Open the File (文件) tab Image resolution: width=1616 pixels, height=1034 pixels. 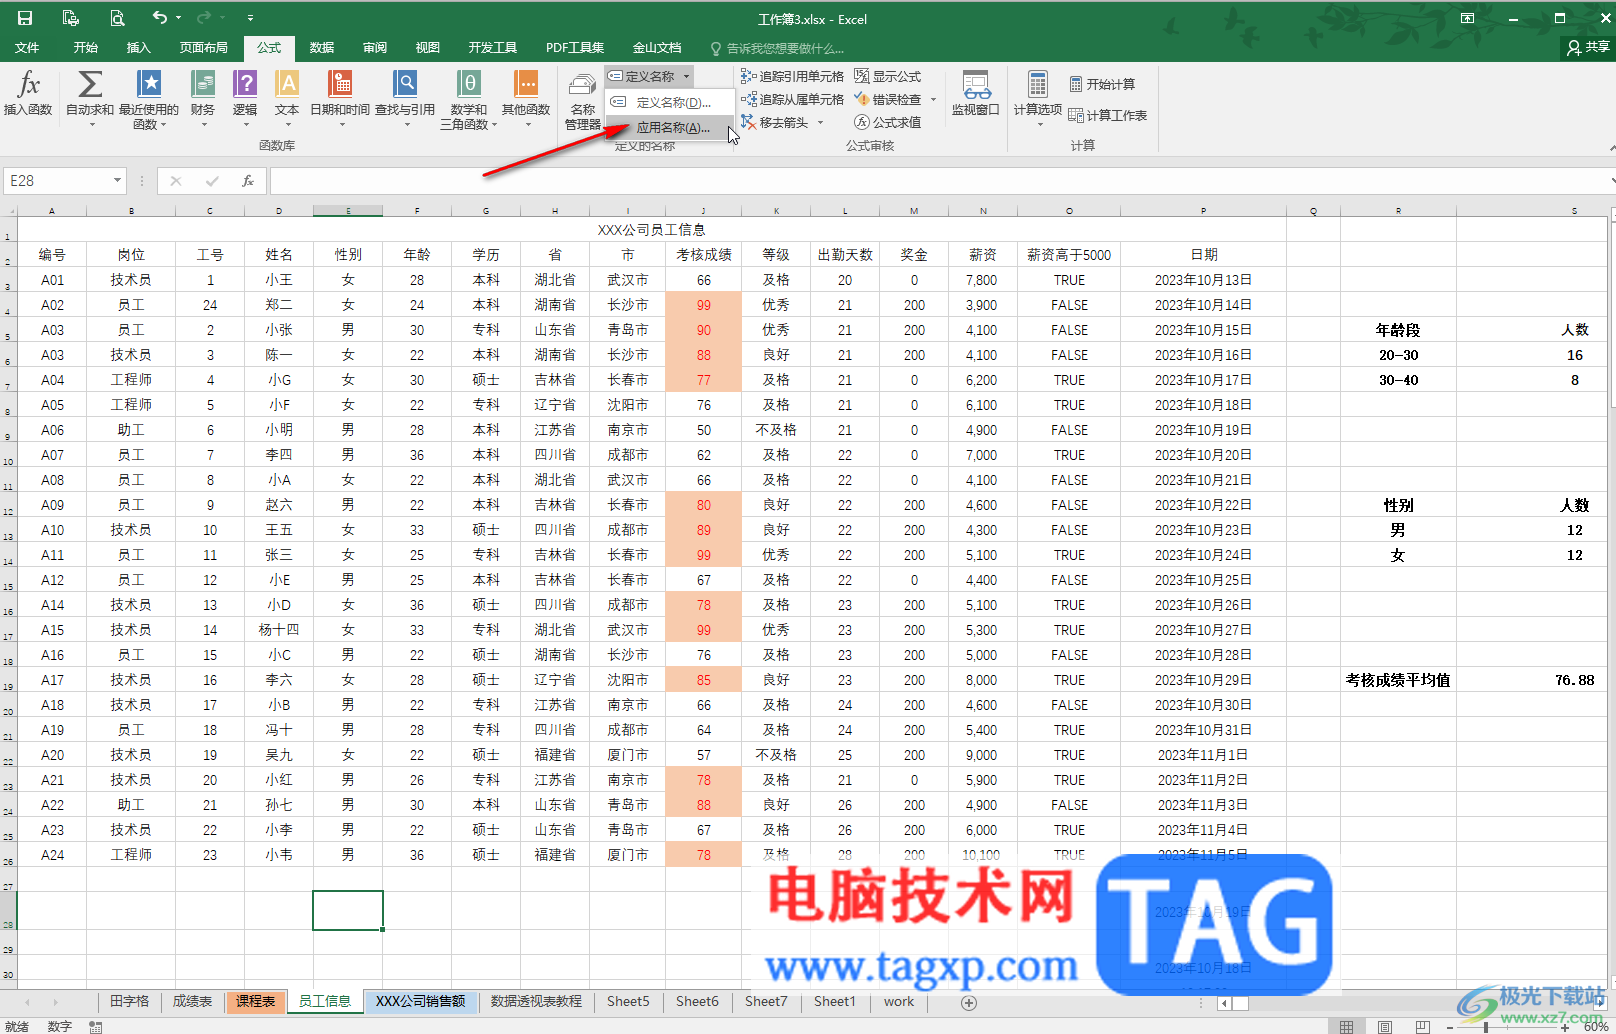pos(27,47)
